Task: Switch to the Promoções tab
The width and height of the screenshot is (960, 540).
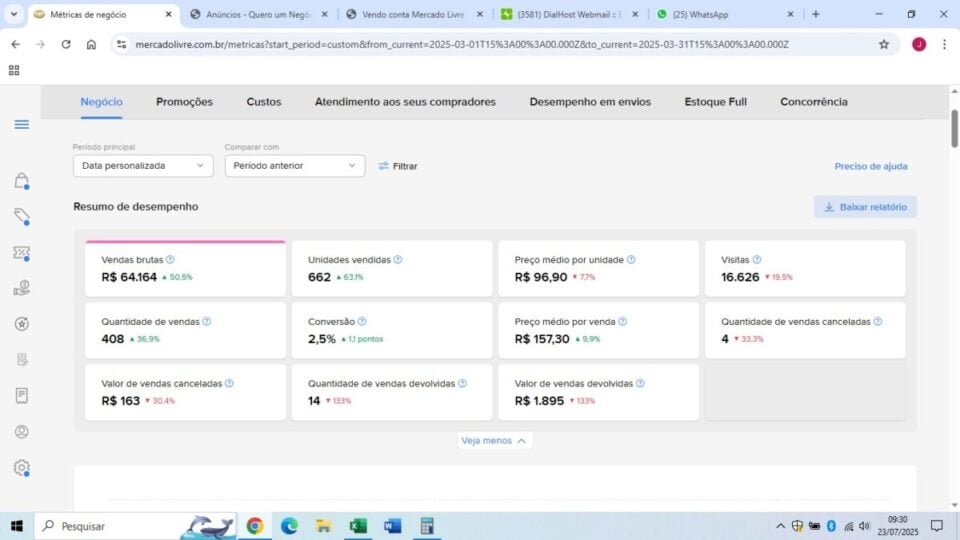Action: 184,102
